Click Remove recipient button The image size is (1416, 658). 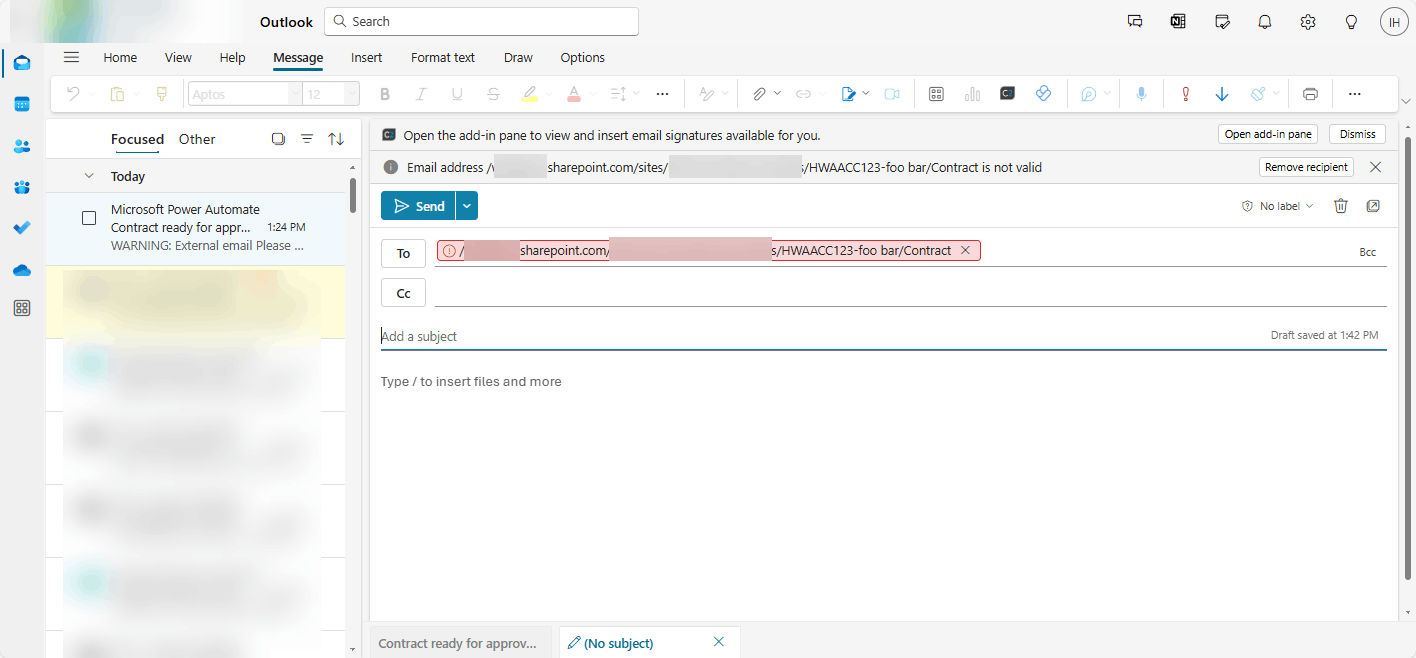1306,167
